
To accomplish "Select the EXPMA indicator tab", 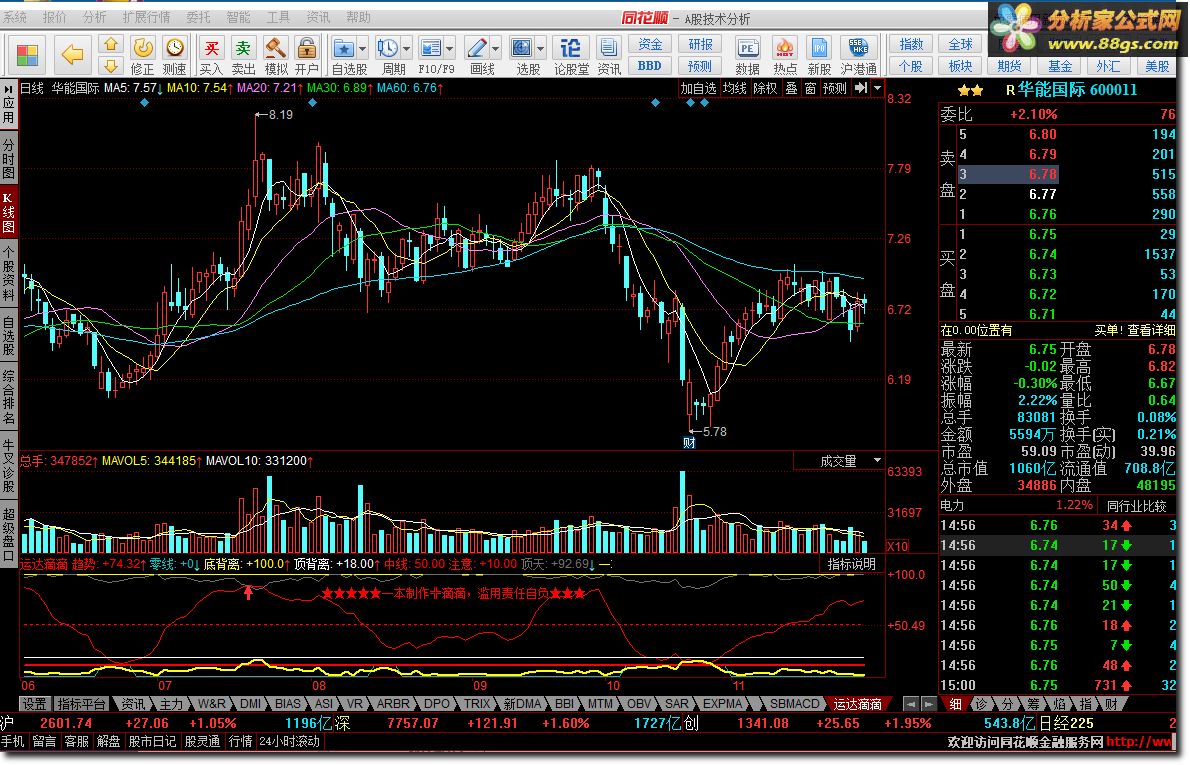I will pos(722,704).
